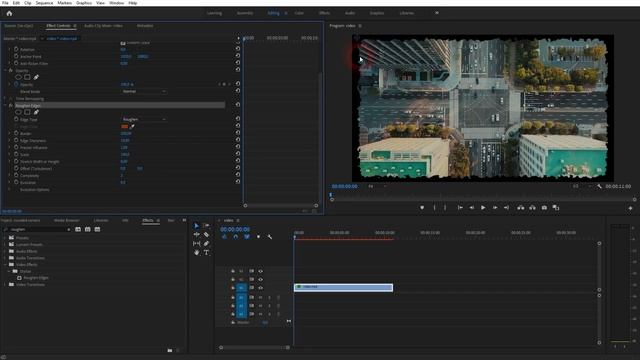
Task: Click the effects search field
Action: [39, 229]
